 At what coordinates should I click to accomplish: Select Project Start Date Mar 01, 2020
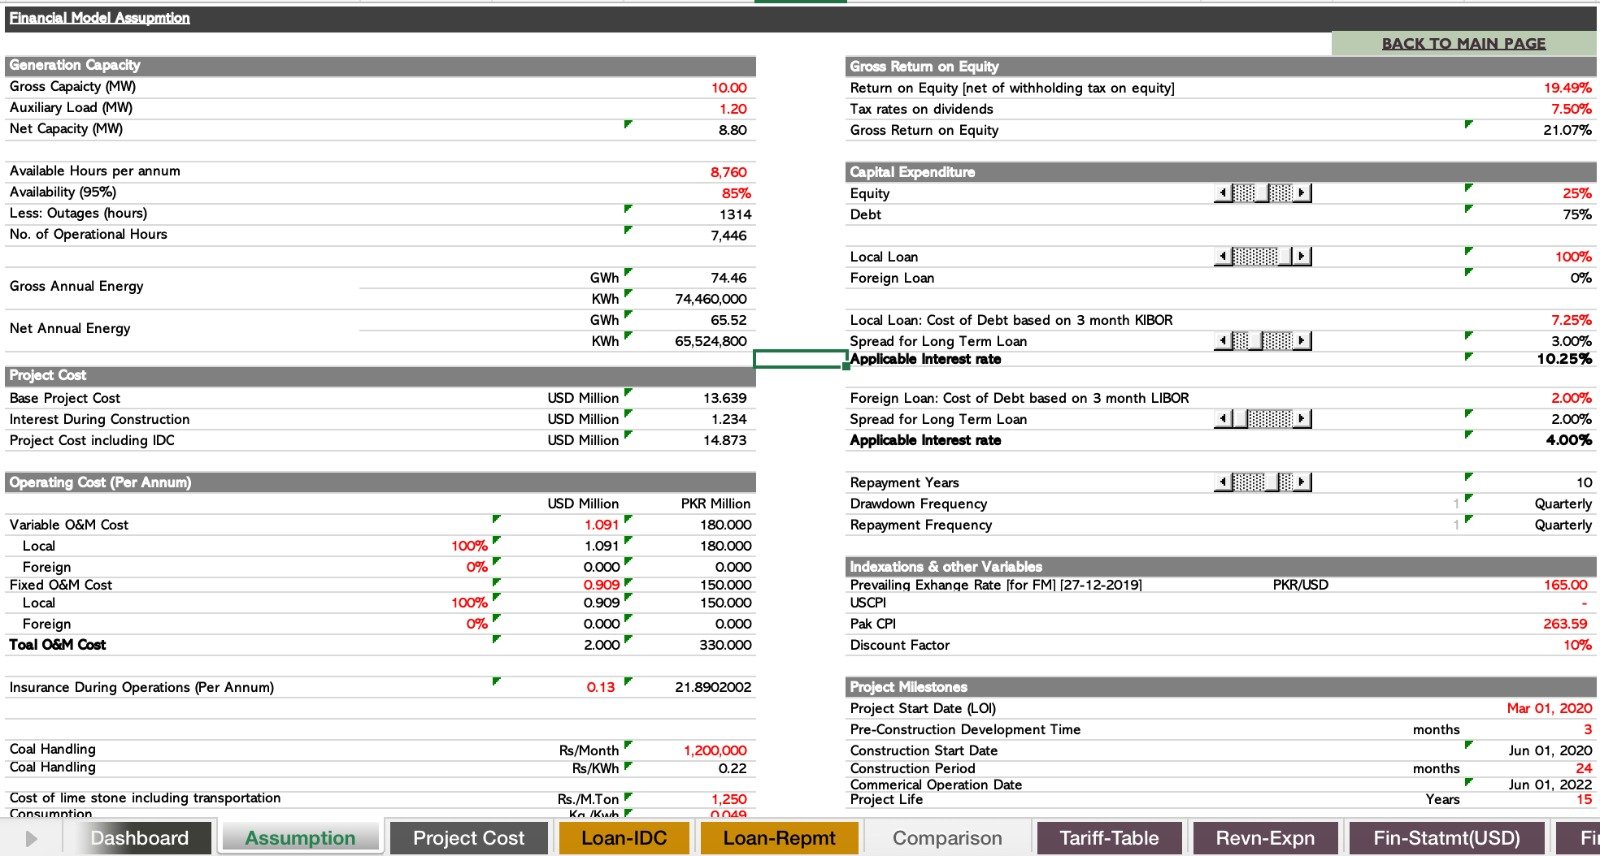pos(1549,708)
